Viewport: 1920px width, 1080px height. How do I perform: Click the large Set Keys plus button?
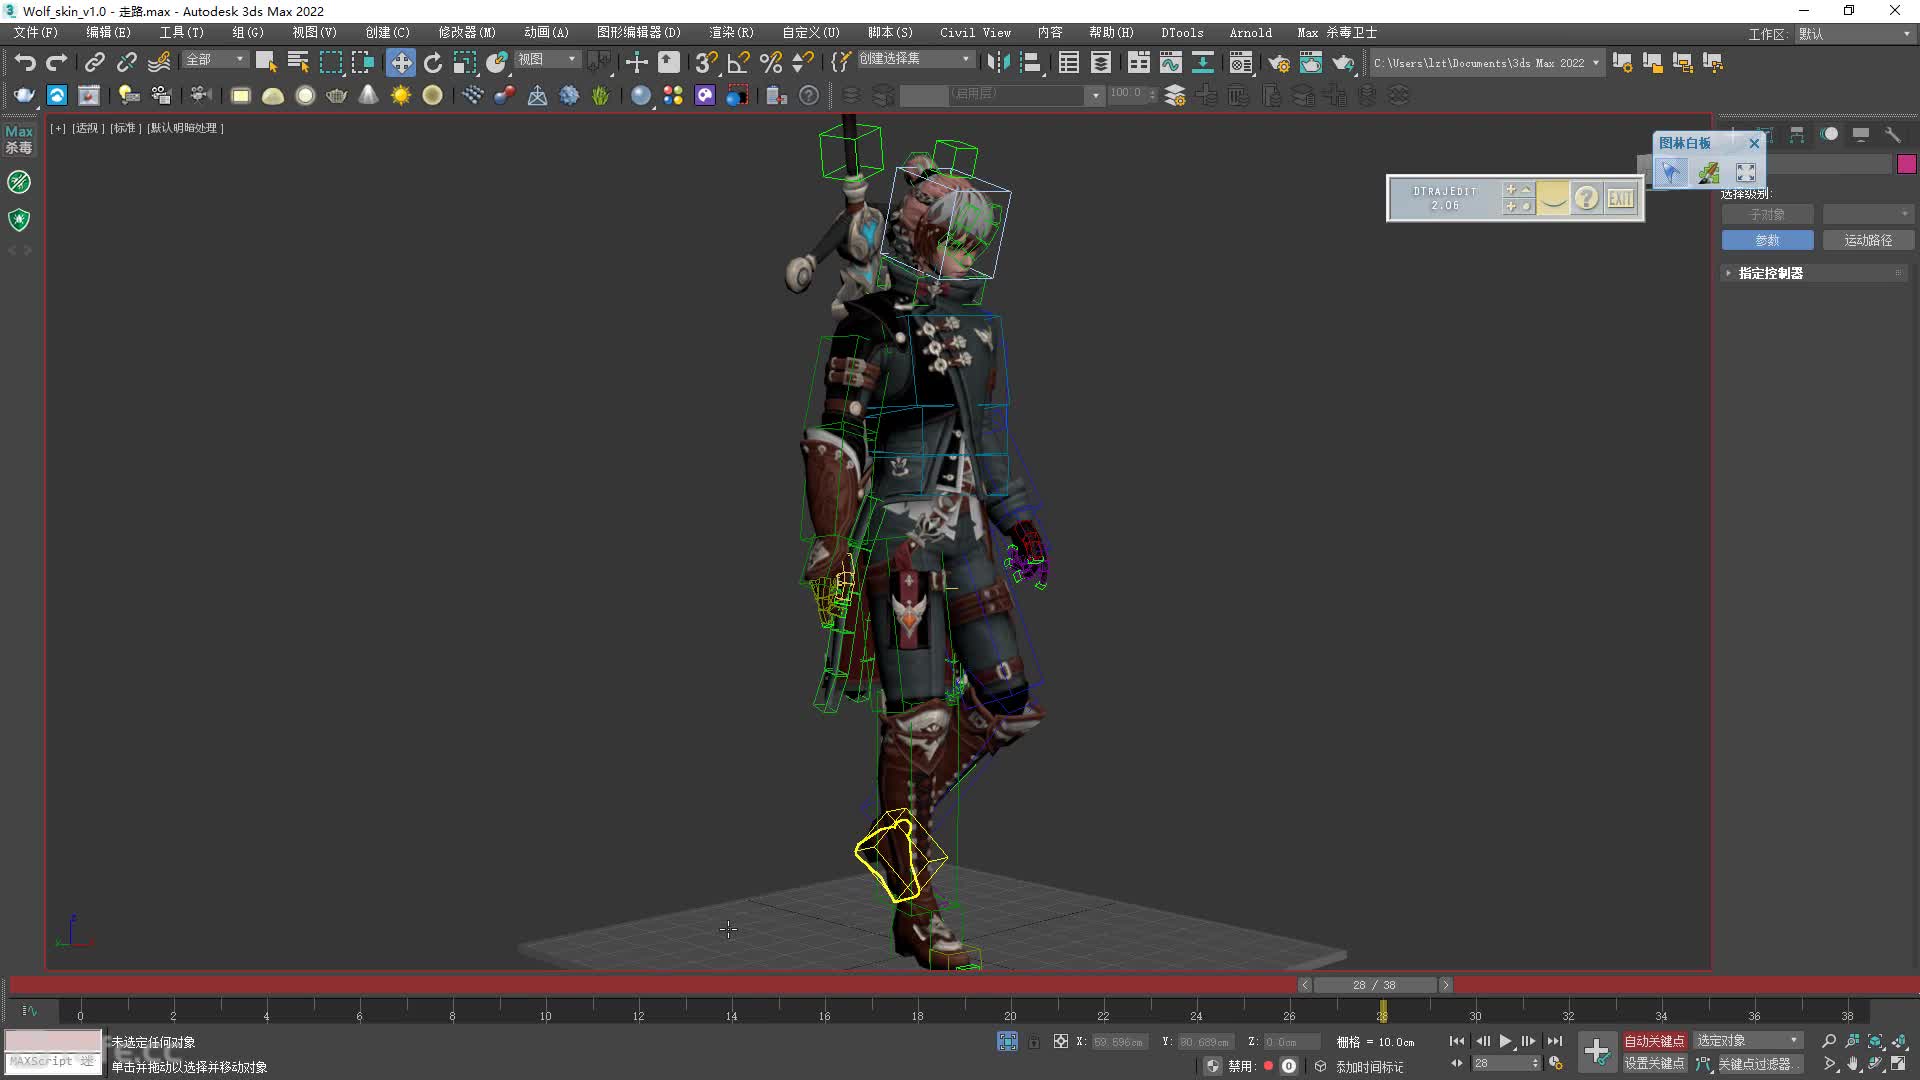[x=1597, y=1052]
